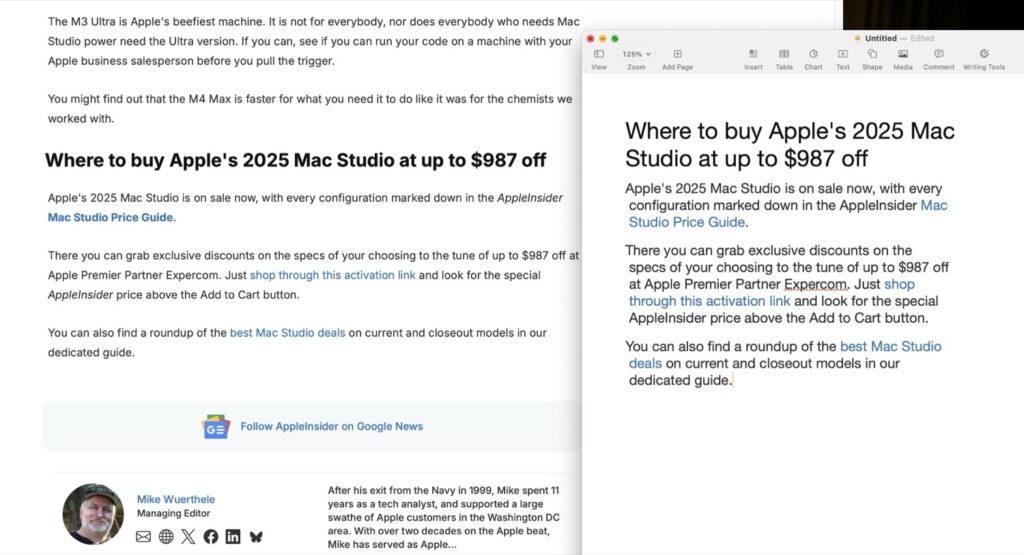Open the View sidebar options in Pages
This screenshot has height=555, width=1024.
(x=598, y=54)
